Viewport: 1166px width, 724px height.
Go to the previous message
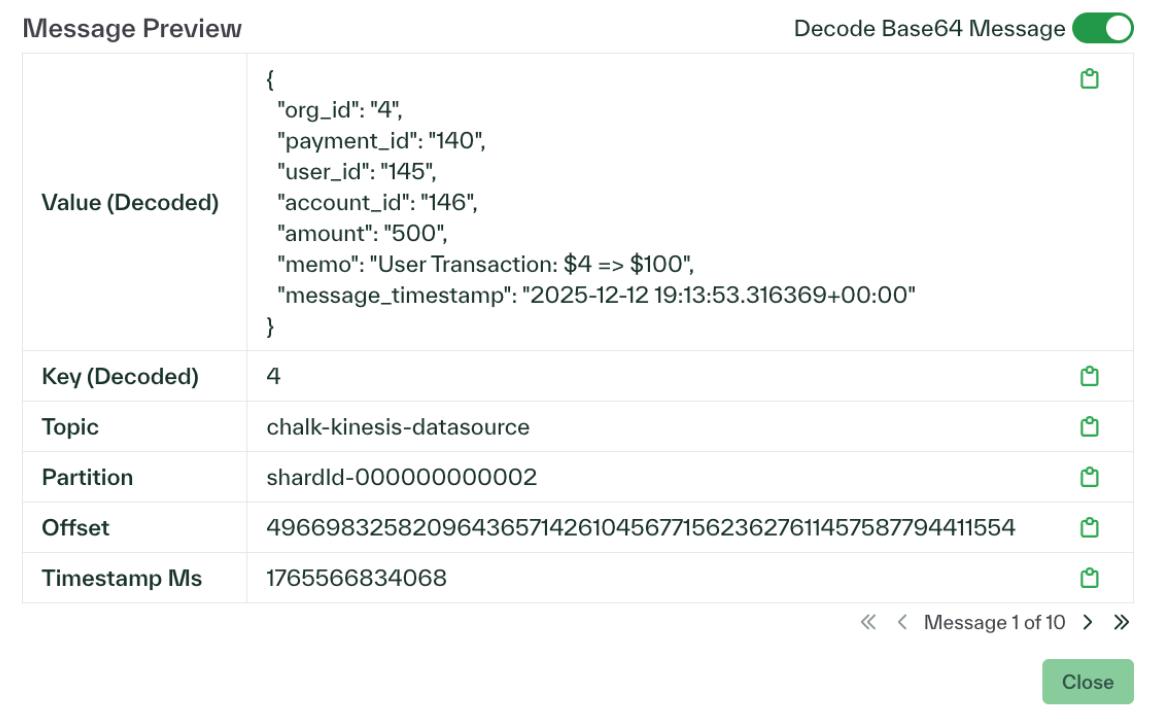tap(901, 622)
